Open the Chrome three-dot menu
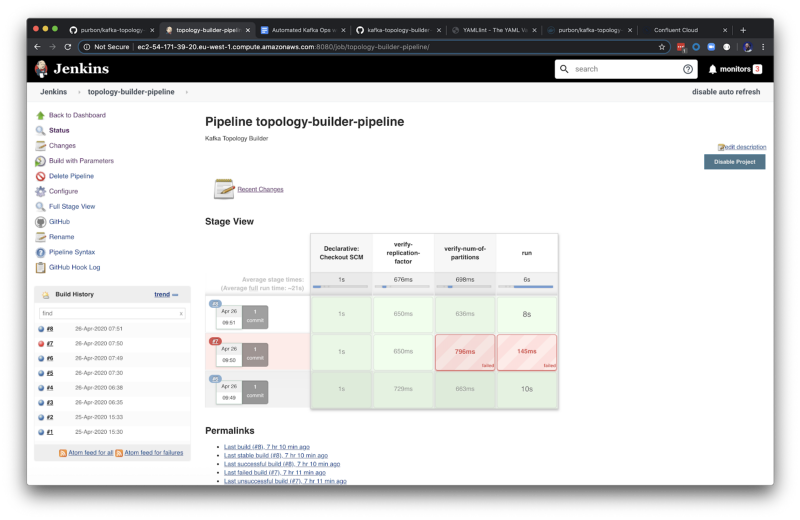Screen dimensions: 800x520 (763, 47)
